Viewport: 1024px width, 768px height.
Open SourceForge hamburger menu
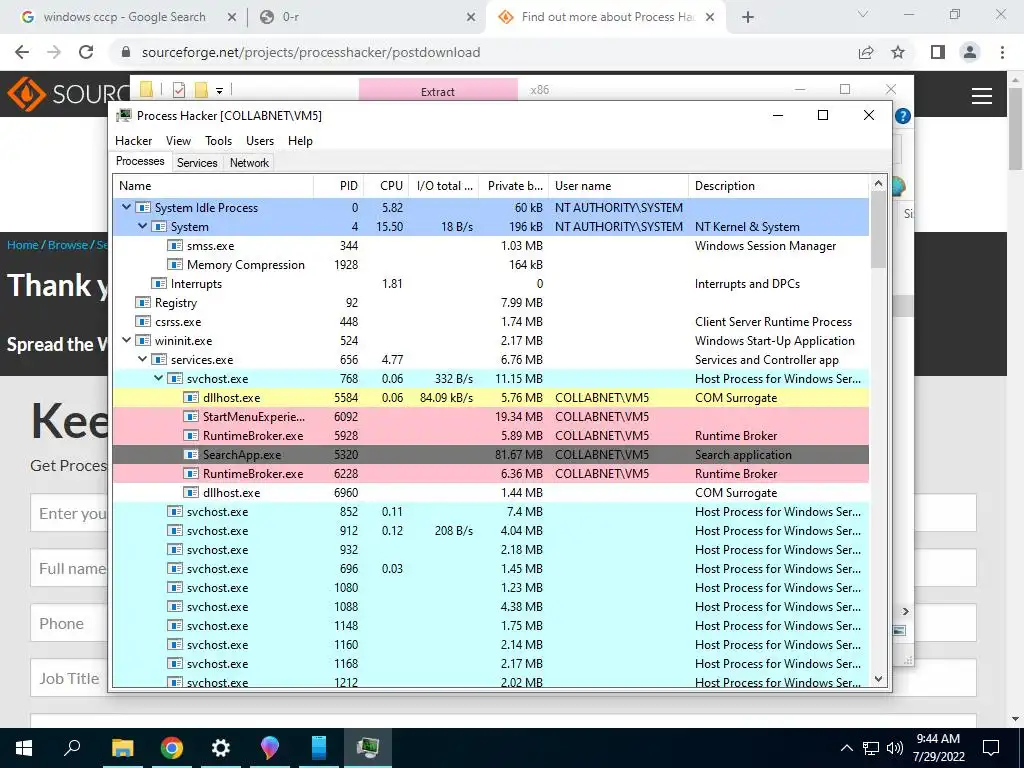[x=982, y=96]
